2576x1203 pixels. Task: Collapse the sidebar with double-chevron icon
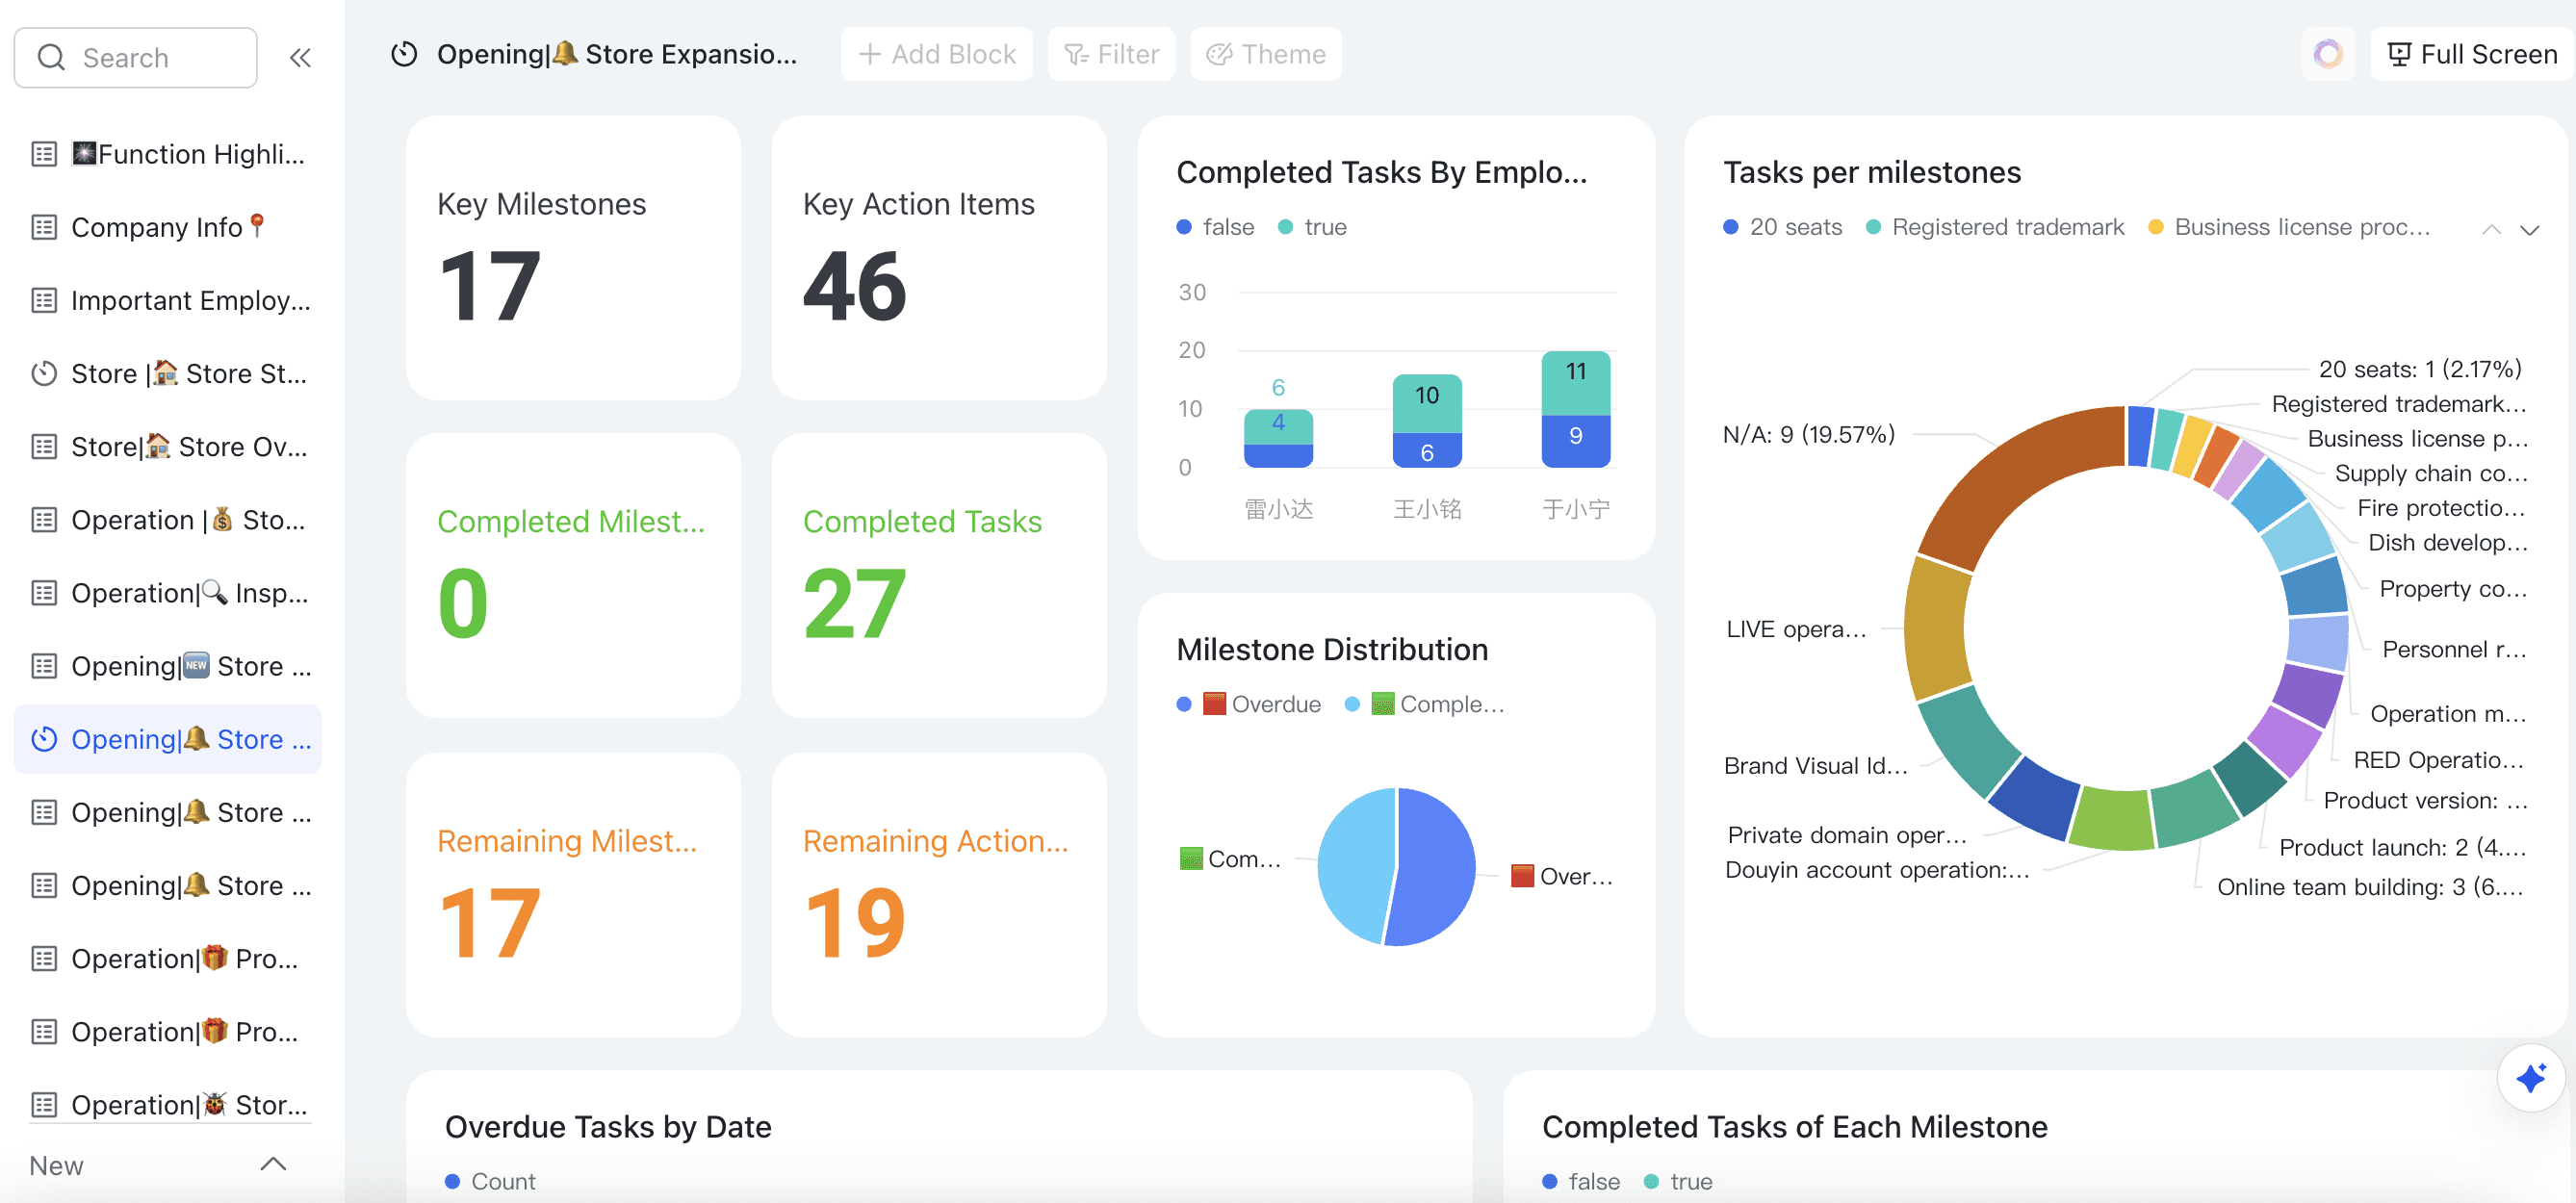(x=300, y=58)
